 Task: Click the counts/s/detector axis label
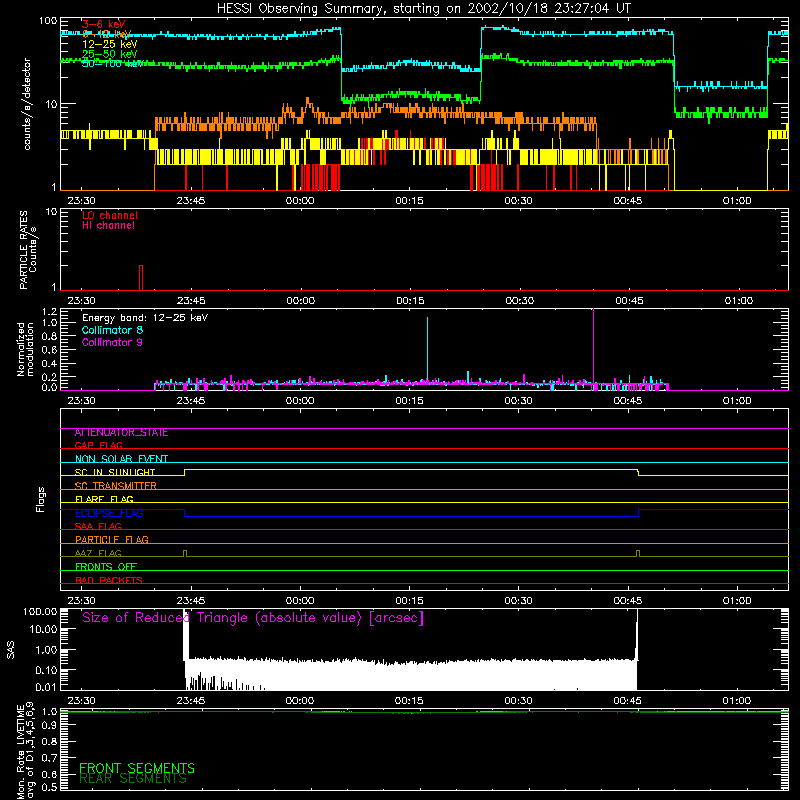click(x=27, y=104)
